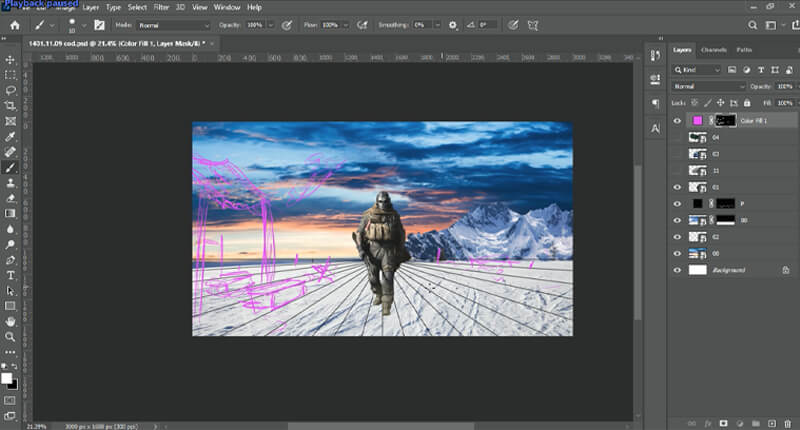Open smoothing options gear icon
Screen dimensions: 800x430
453,25
